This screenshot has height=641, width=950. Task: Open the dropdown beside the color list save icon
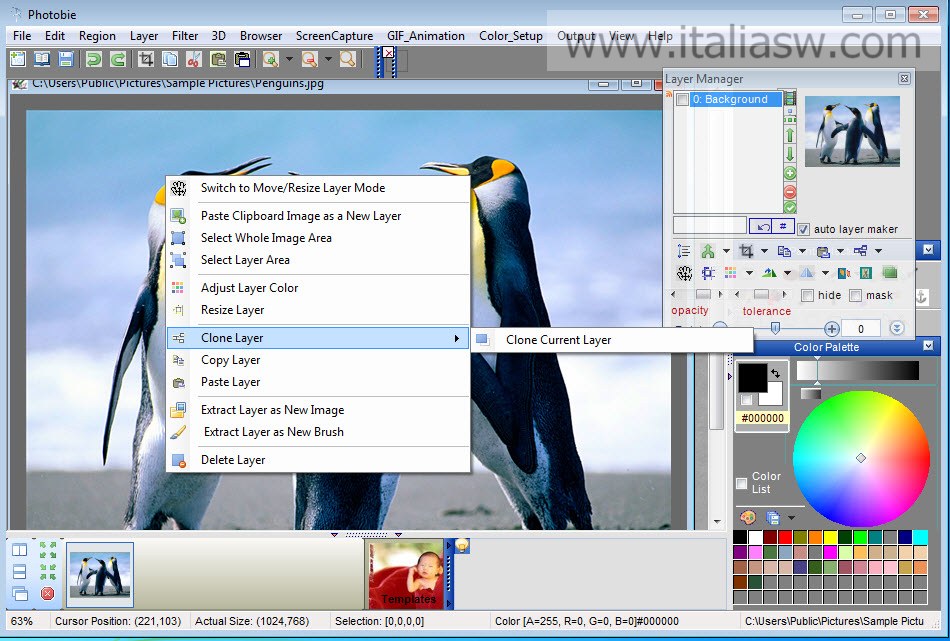[791, 517]
